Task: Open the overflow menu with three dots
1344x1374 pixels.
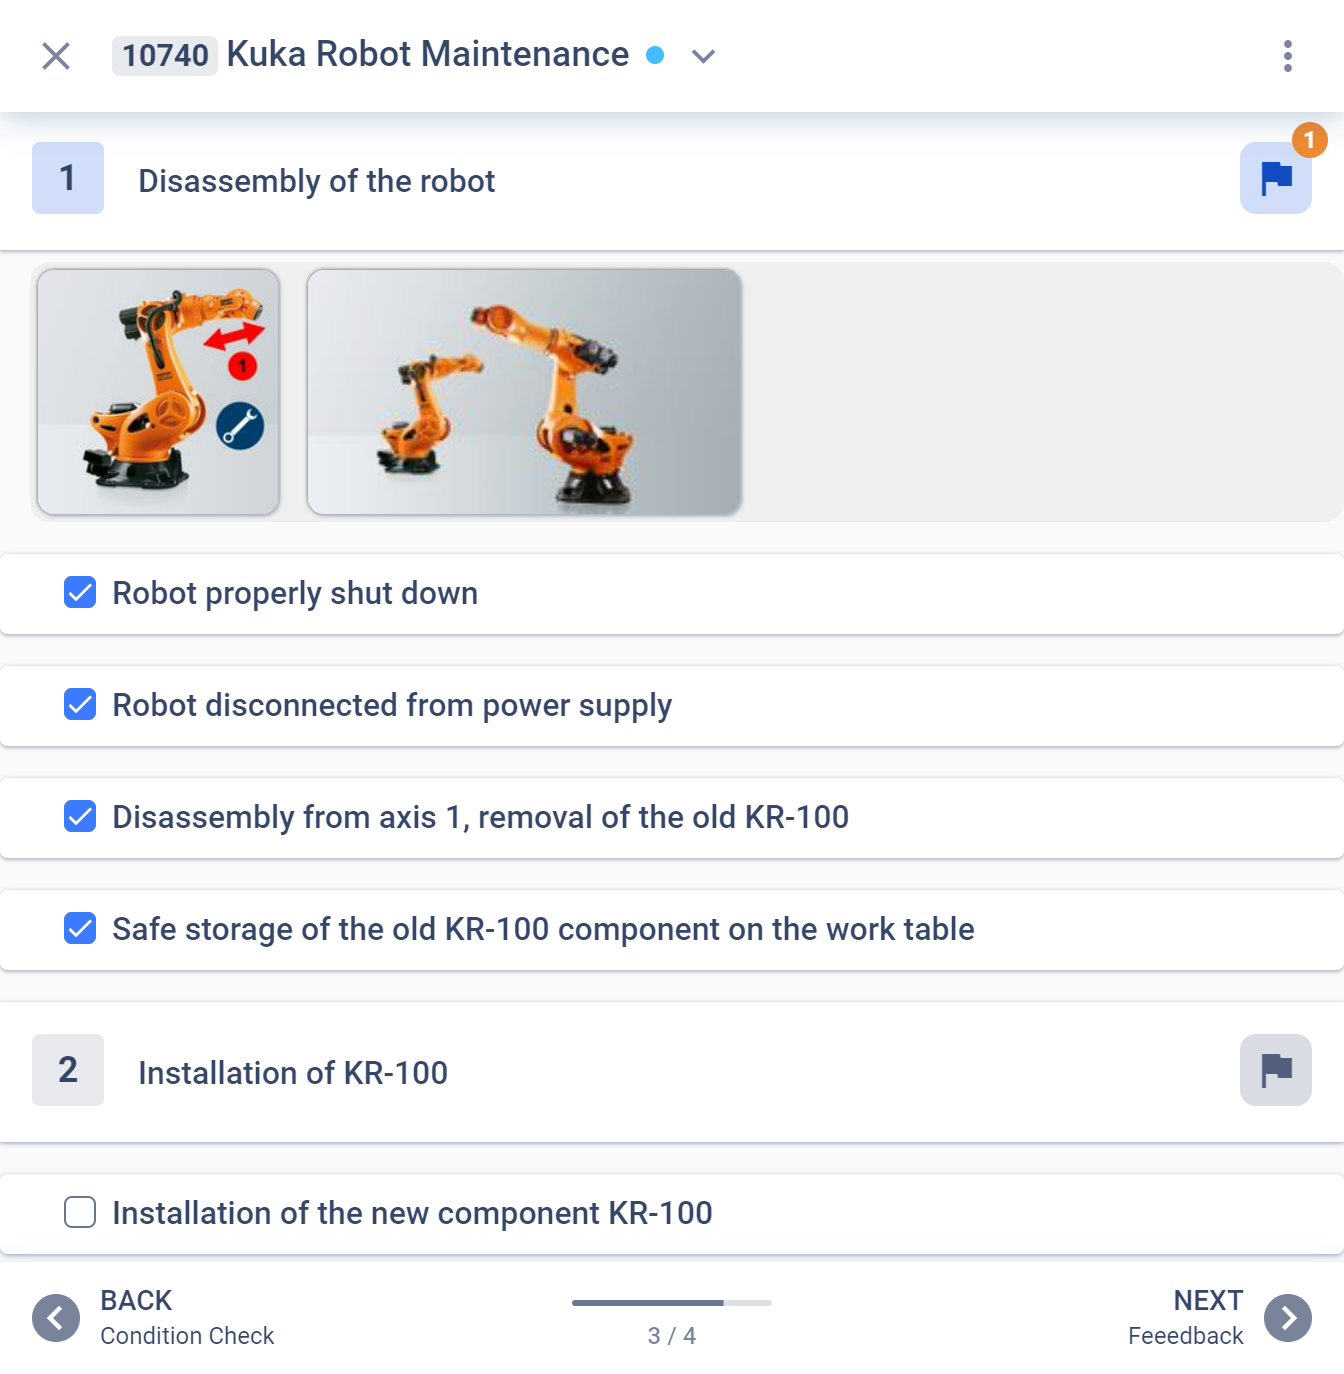Action: point(1288,55)
